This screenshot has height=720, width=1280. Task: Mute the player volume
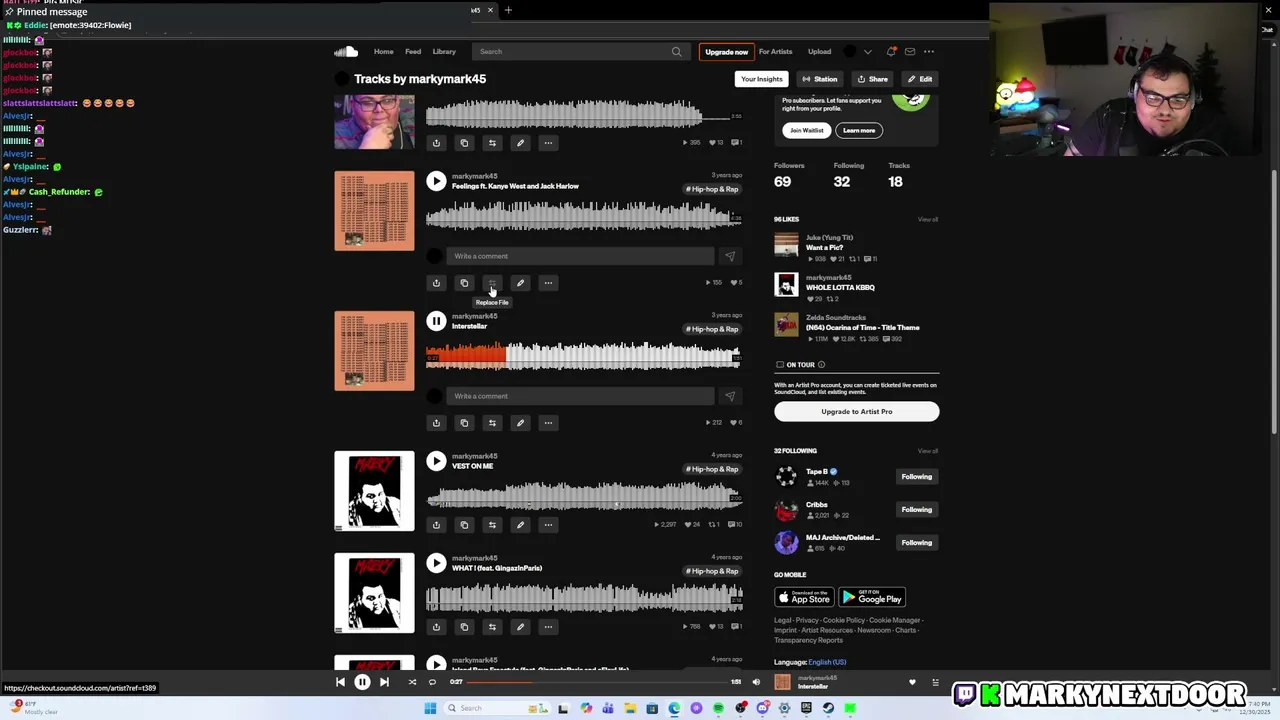coord(756,682)
